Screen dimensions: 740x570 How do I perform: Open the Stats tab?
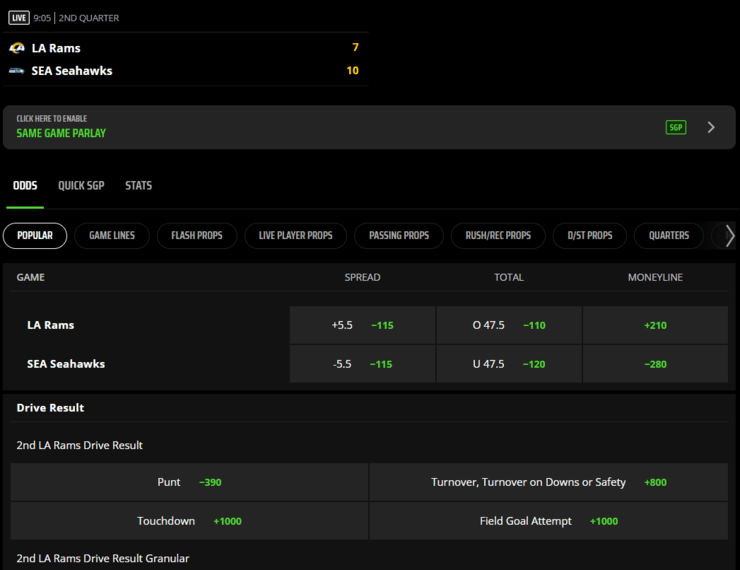139,185
